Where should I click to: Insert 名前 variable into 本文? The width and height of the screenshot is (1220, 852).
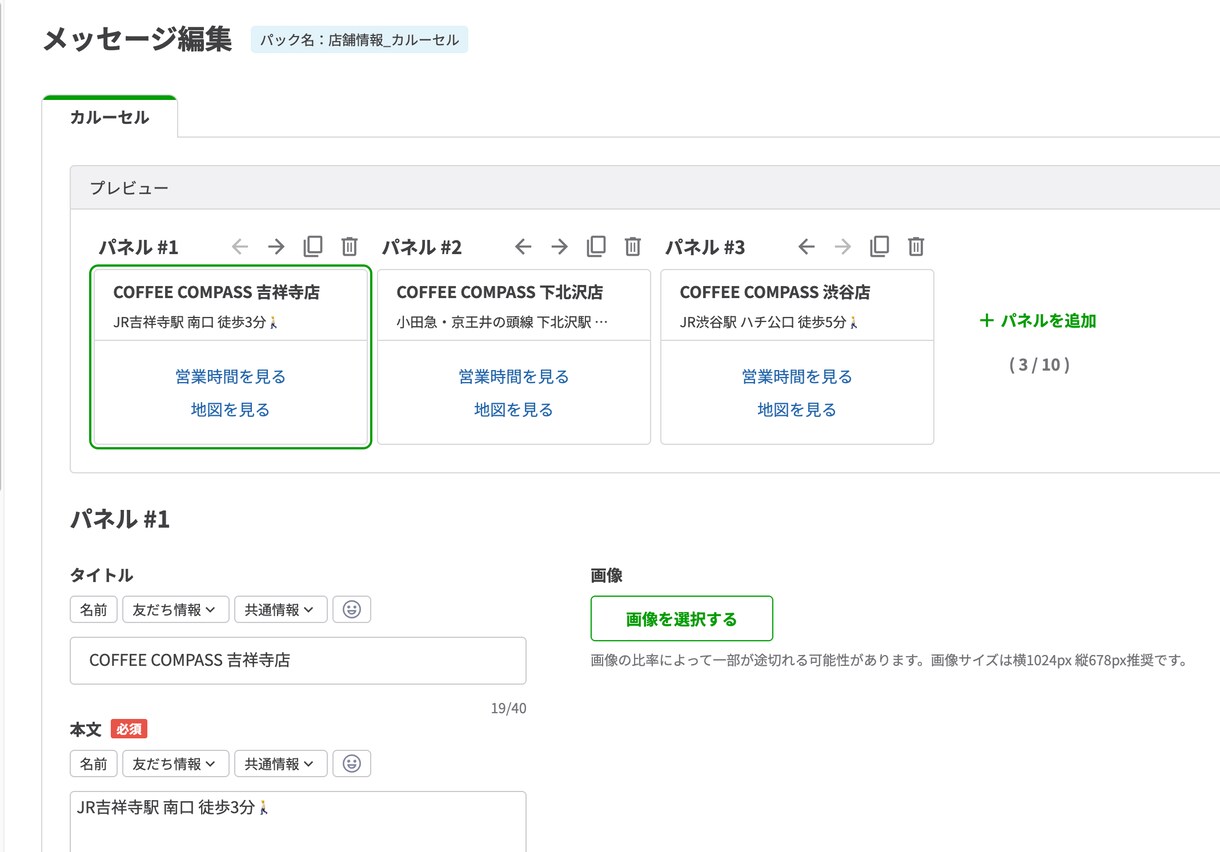coord(94,763)
